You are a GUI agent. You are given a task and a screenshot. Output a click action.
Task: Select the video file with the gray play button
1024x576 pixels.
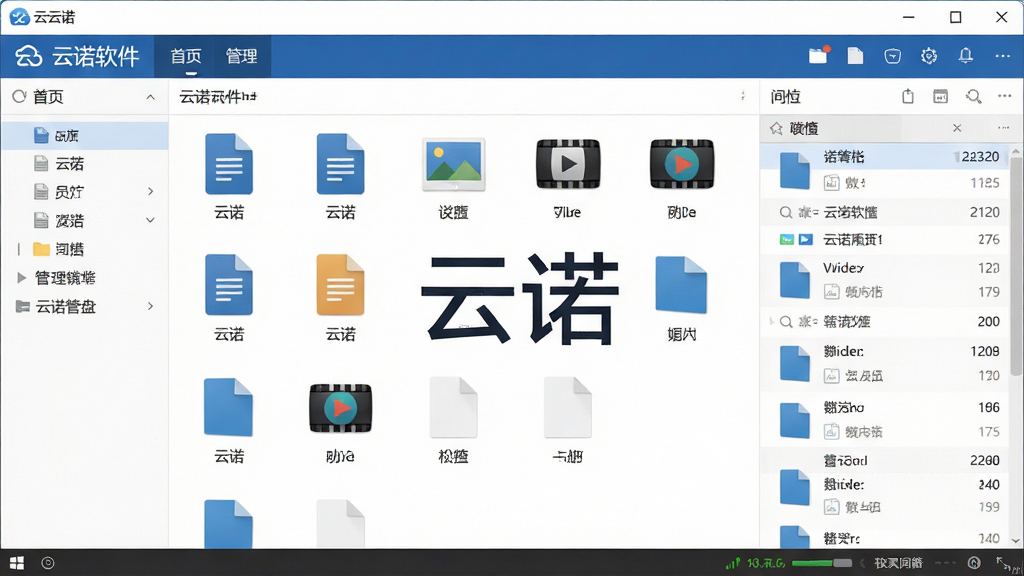[x=568, y=164]
